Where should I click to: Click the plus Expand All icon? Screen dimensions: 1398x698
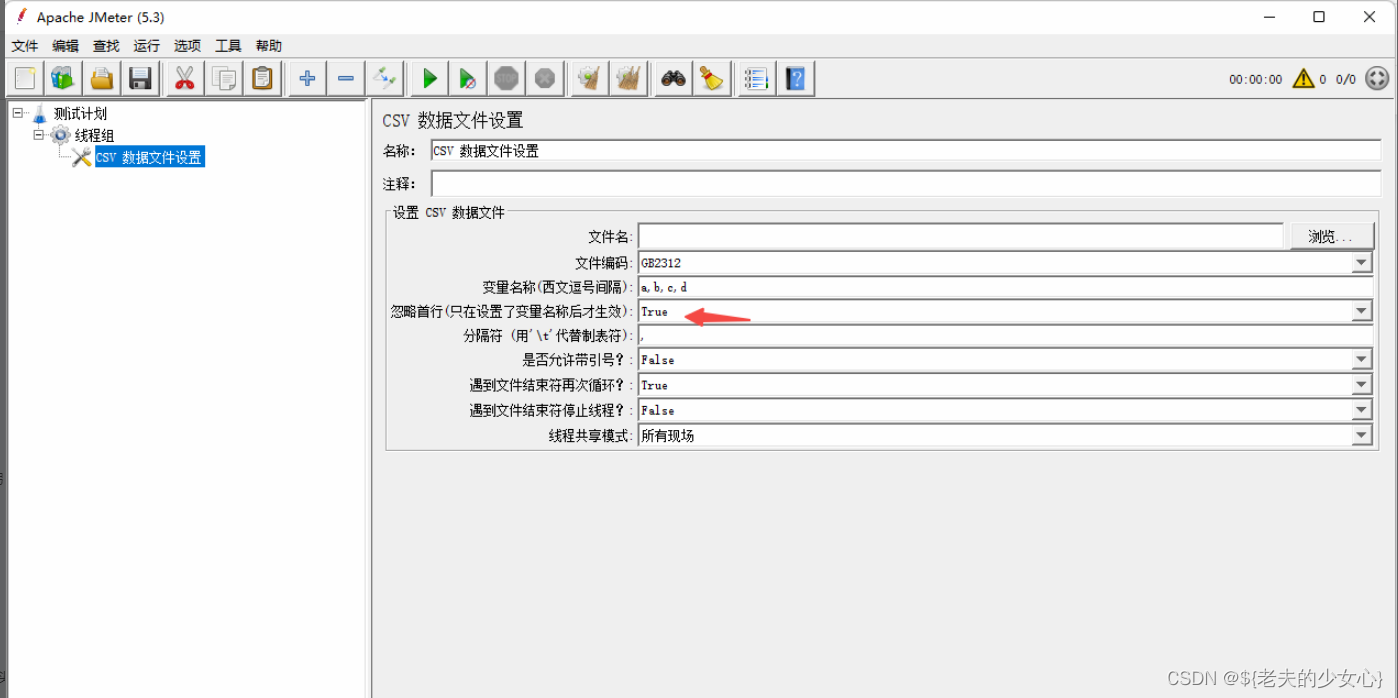click(x=307, y=78)
